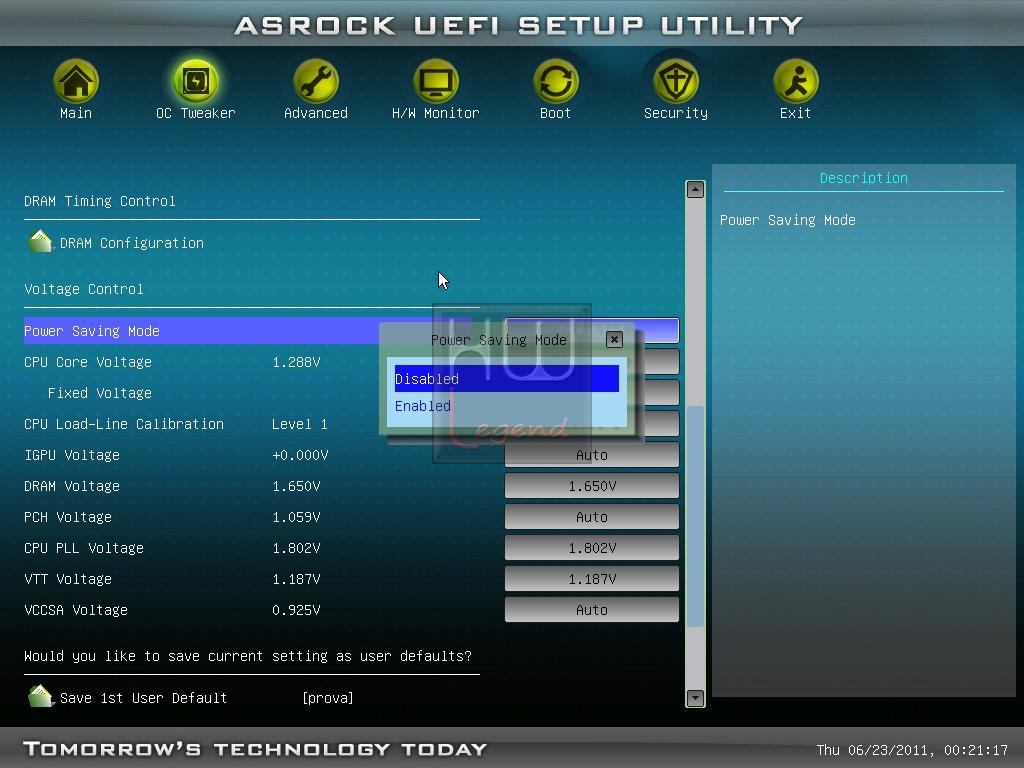The height and width of the screenshot is (768, 1024).
Task: Click the Description panel heading
Action: (x=863, y=178)
